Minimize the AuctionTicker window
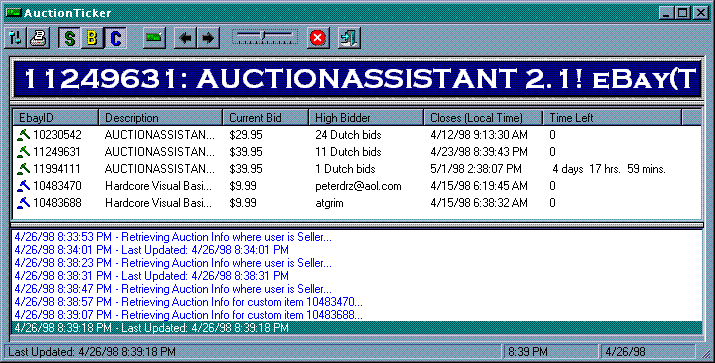 pyautogui.click(x=667, y=13)
